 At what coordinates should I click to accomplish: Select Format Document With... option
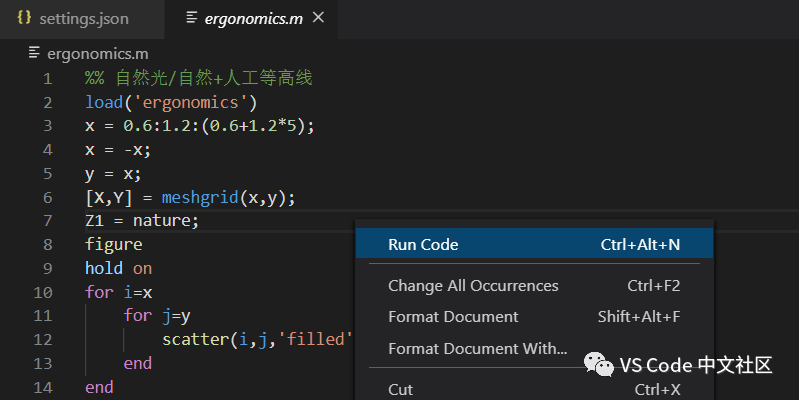coord(534,349)
